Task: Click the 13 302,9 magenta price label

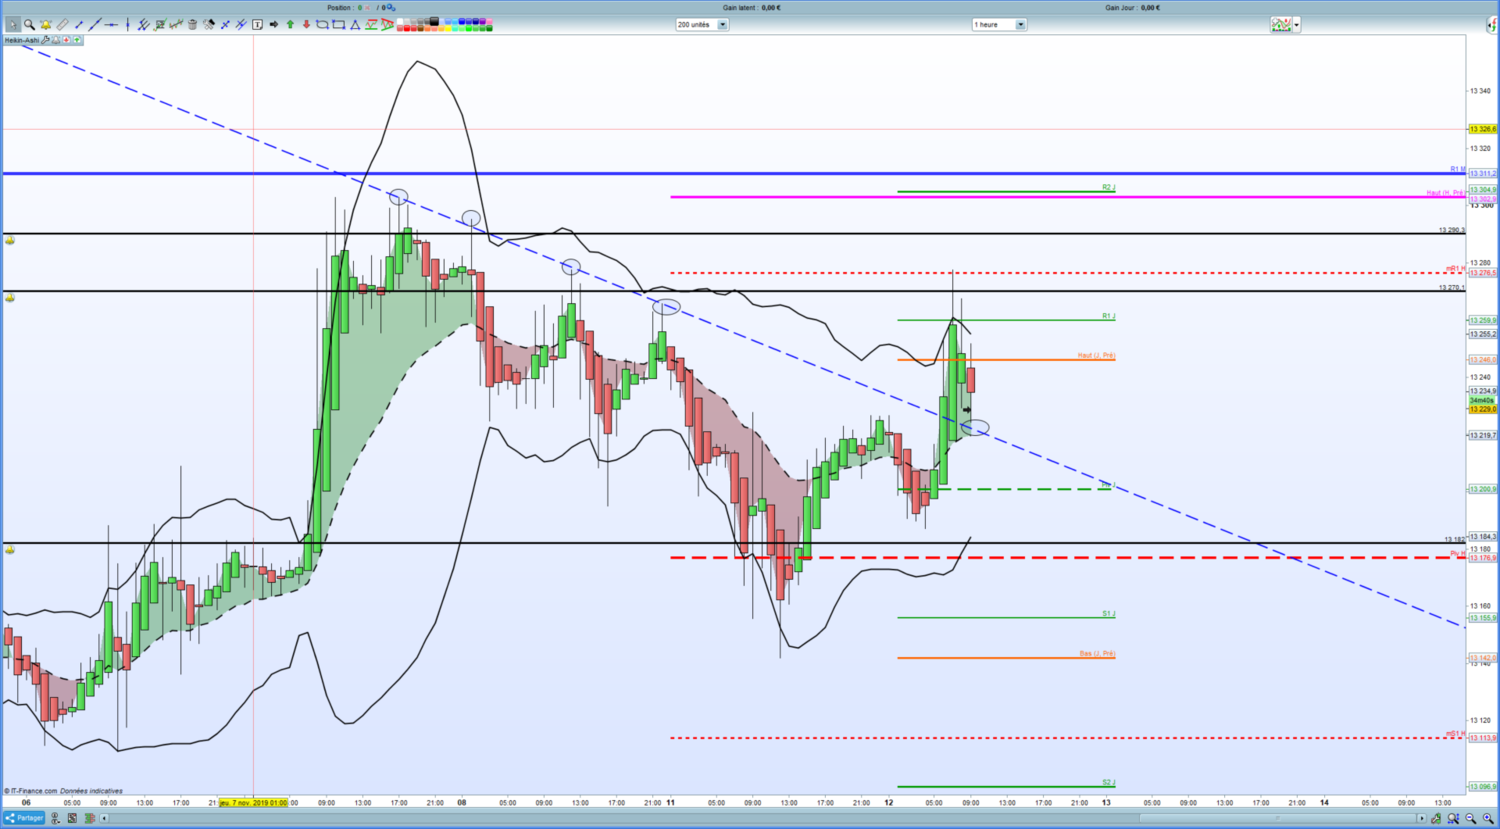Action: tap(1482, 199)
